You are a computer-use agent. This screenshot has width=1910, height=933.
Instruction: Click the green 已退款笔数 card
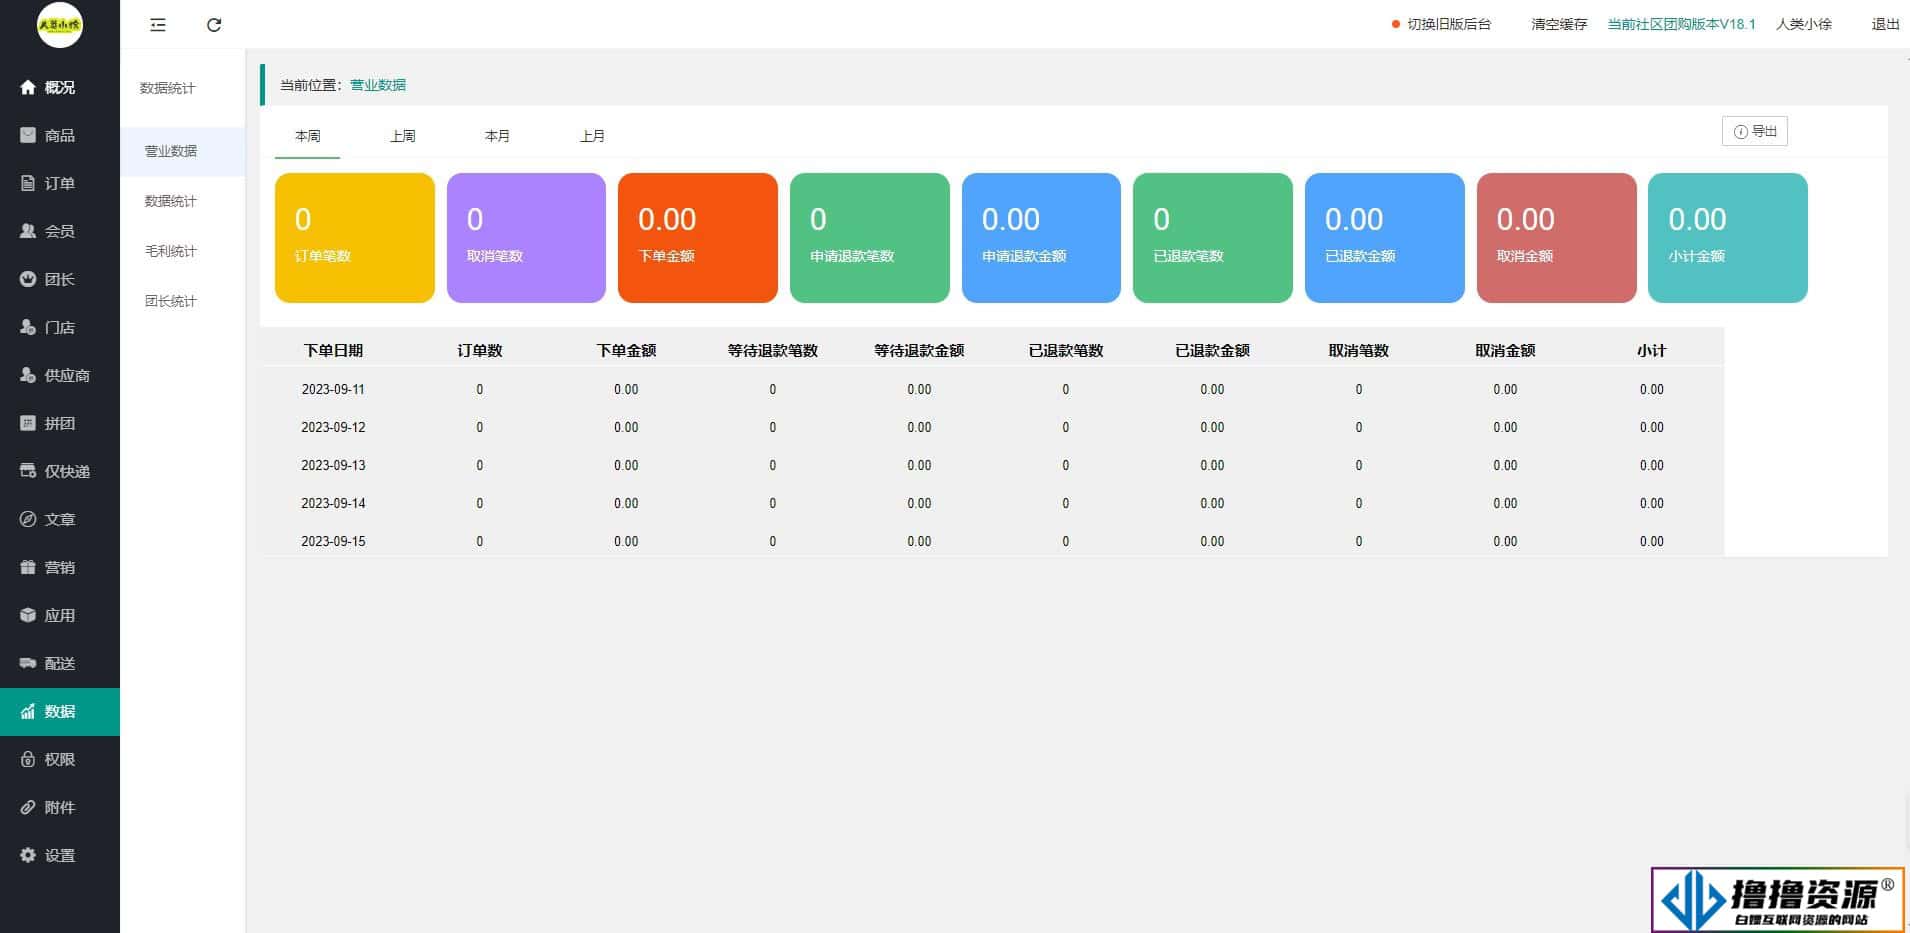[1213, 238]
